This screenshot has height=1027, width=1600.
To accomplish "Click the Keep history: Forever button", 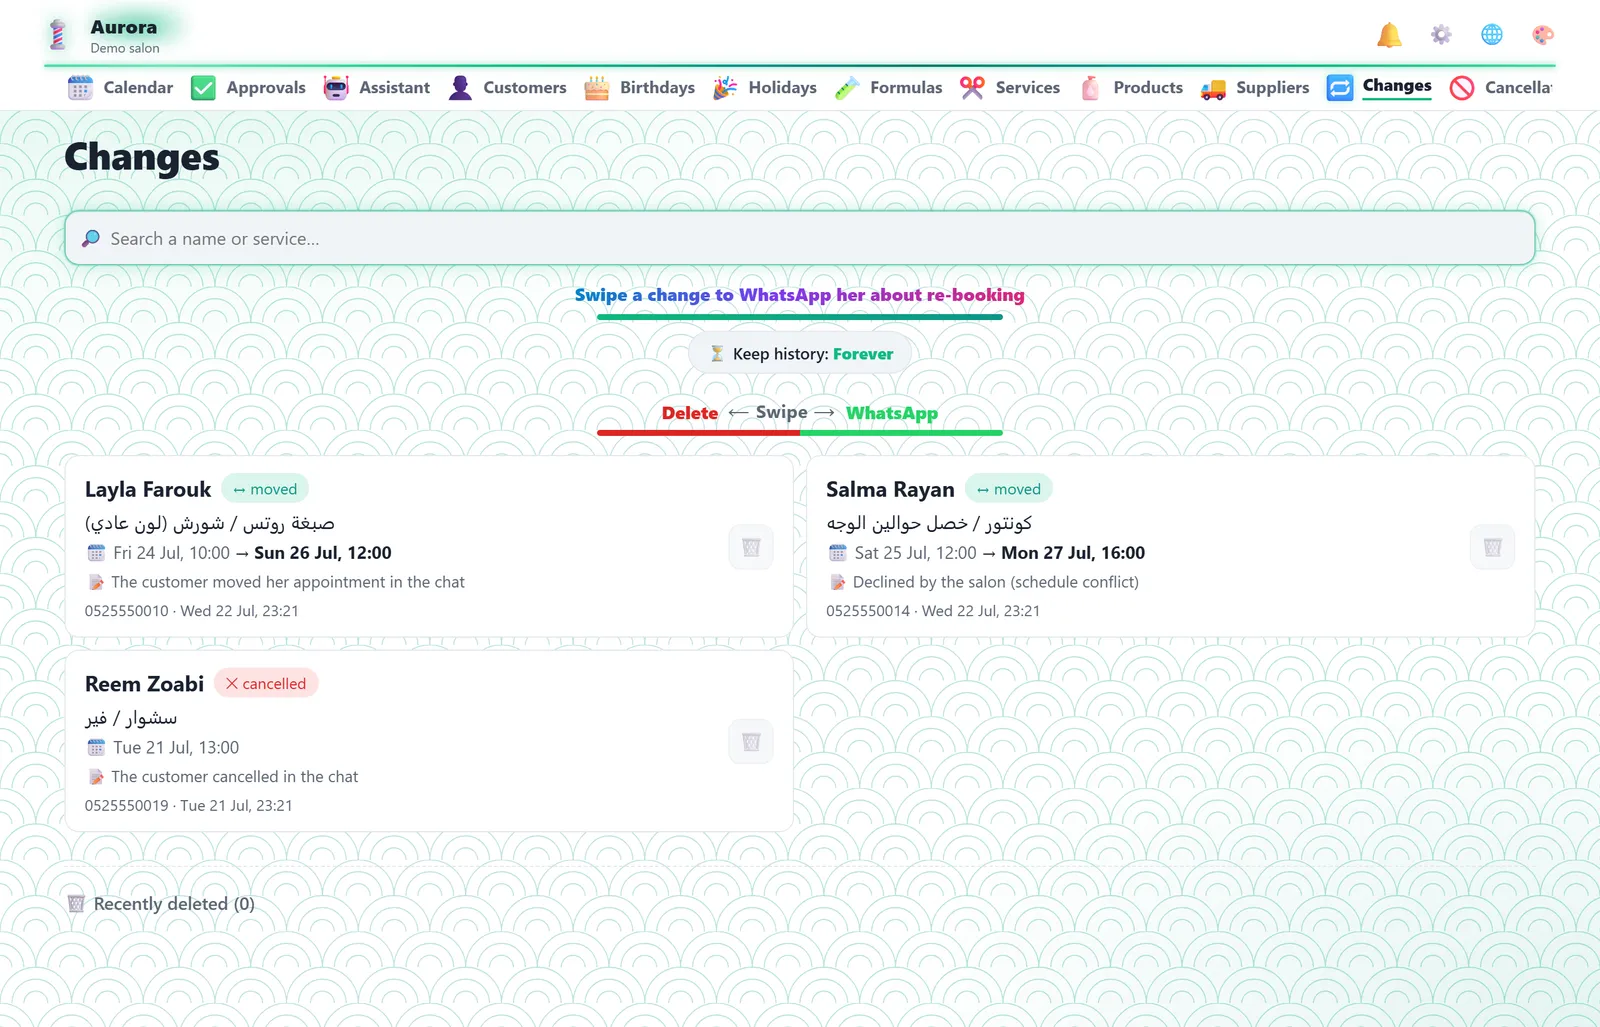I will (x=800, y=354).
